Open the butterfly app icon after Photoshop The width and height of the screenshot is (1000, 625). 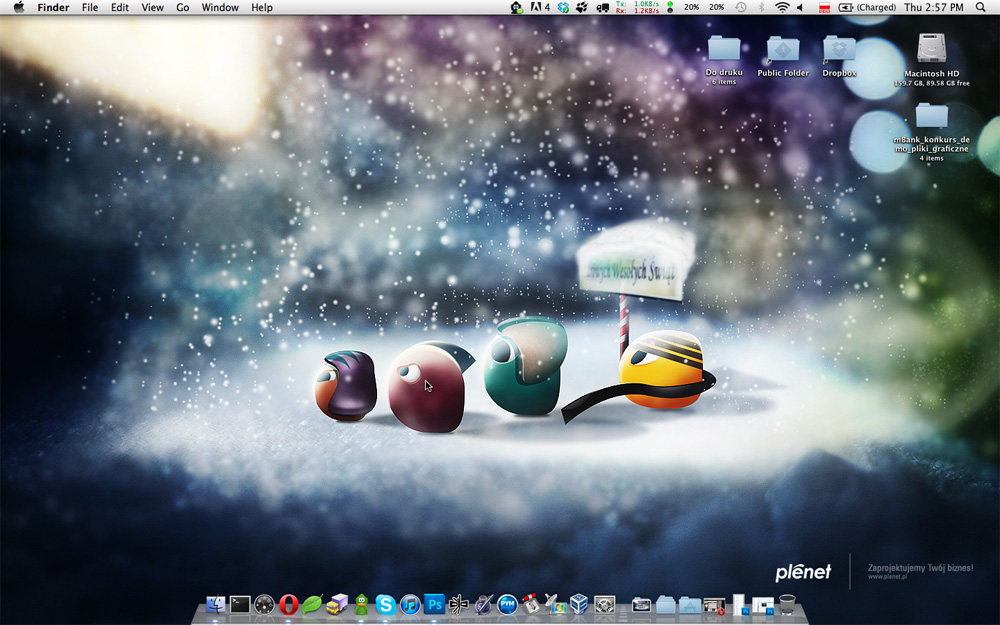459,603
